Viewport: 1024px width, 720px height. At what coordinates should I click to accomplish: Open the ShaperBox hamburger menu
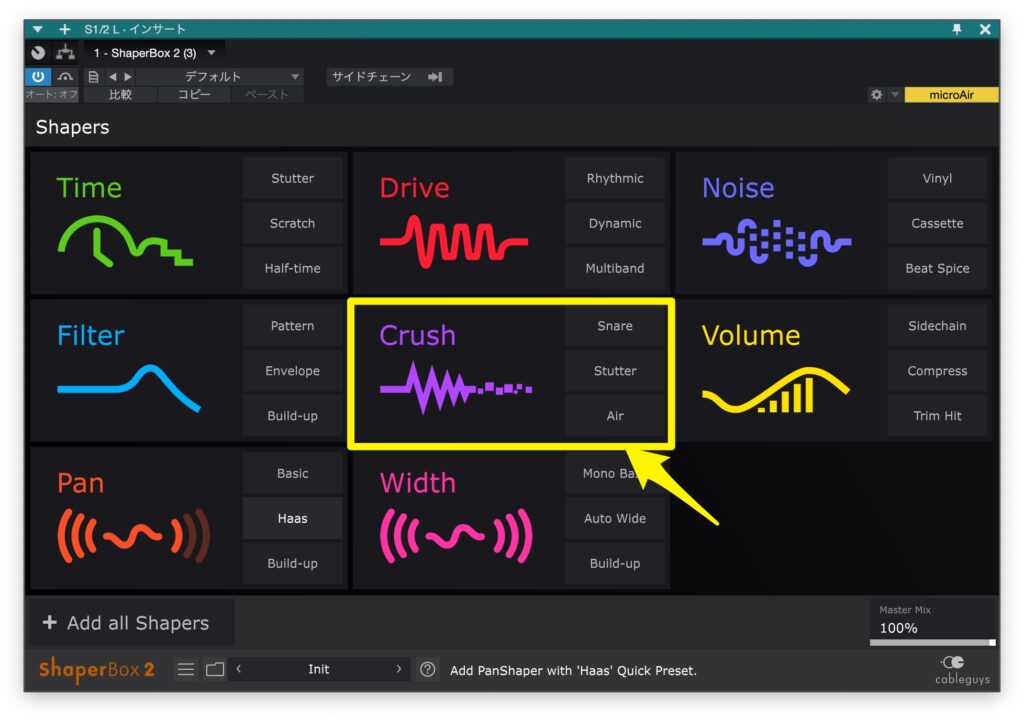click(x=186, y=670)
